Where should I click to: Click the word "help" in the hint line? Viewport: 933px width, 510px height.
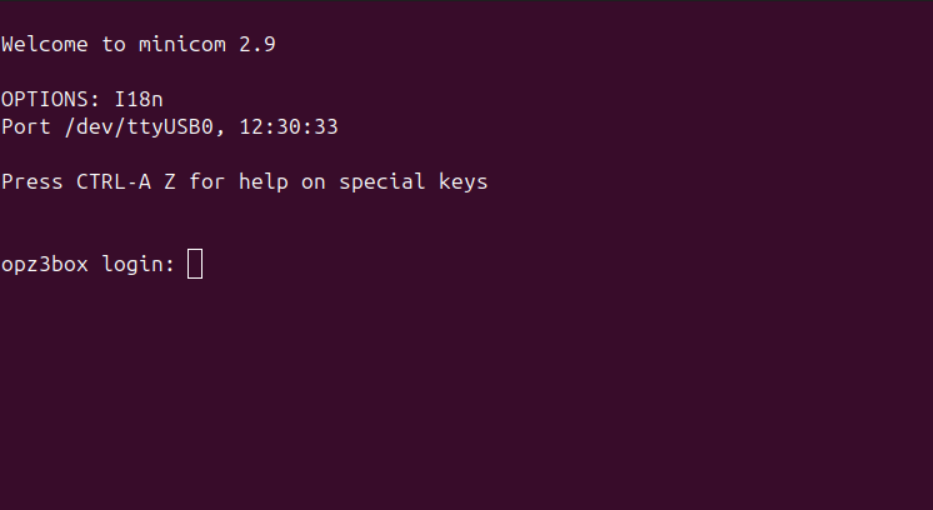click(x=264, y=182)
